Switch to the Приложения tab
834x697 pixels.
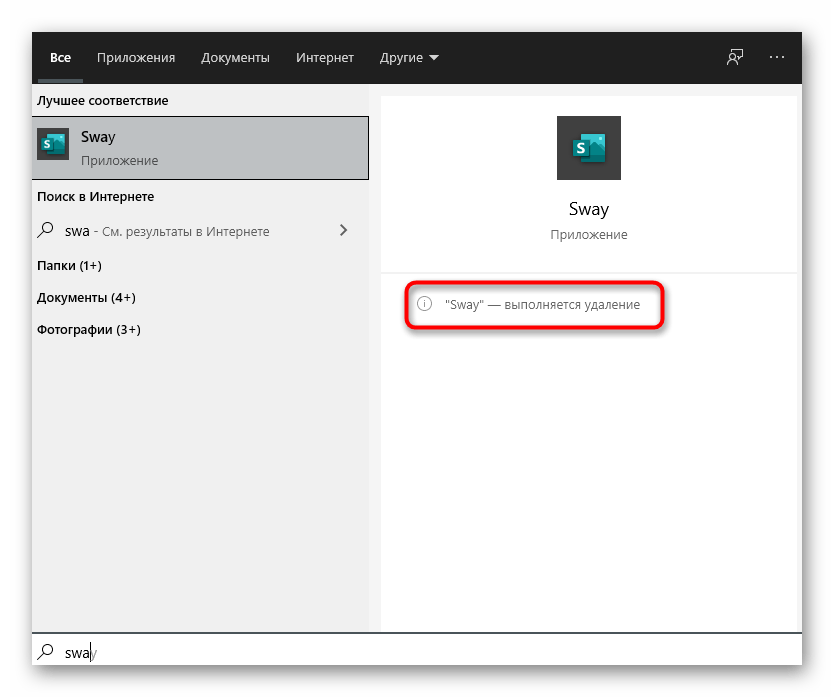point(136,58)
